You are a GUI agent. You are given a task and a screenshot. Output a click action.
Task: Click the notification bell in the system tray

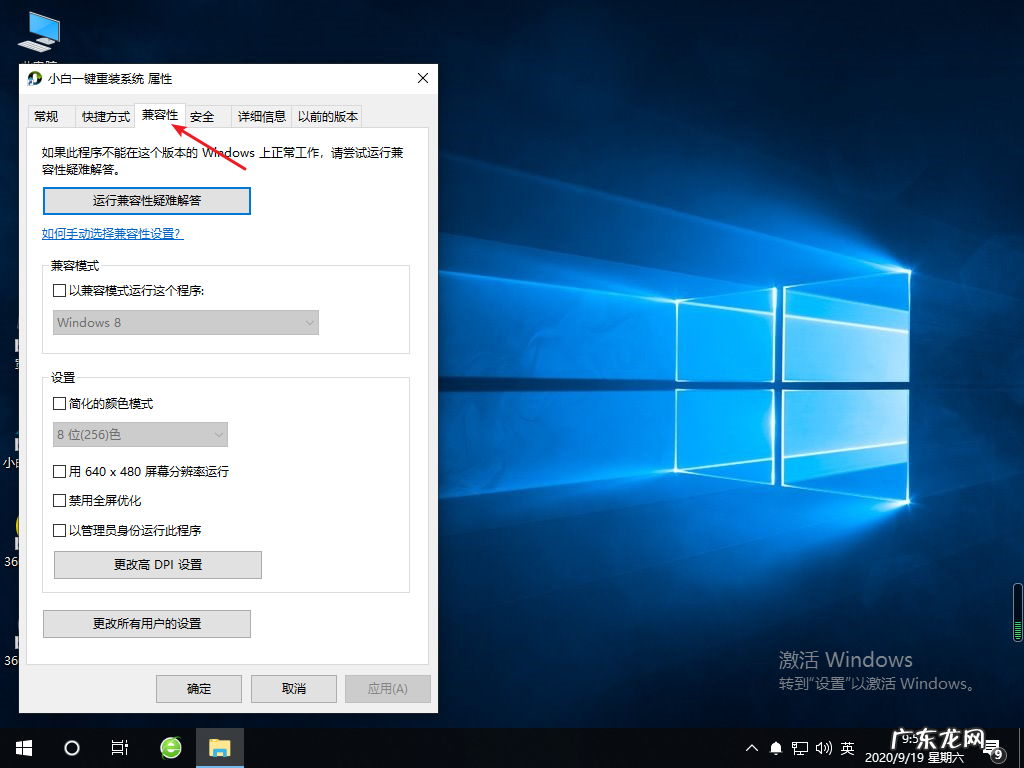click(775, 747)
